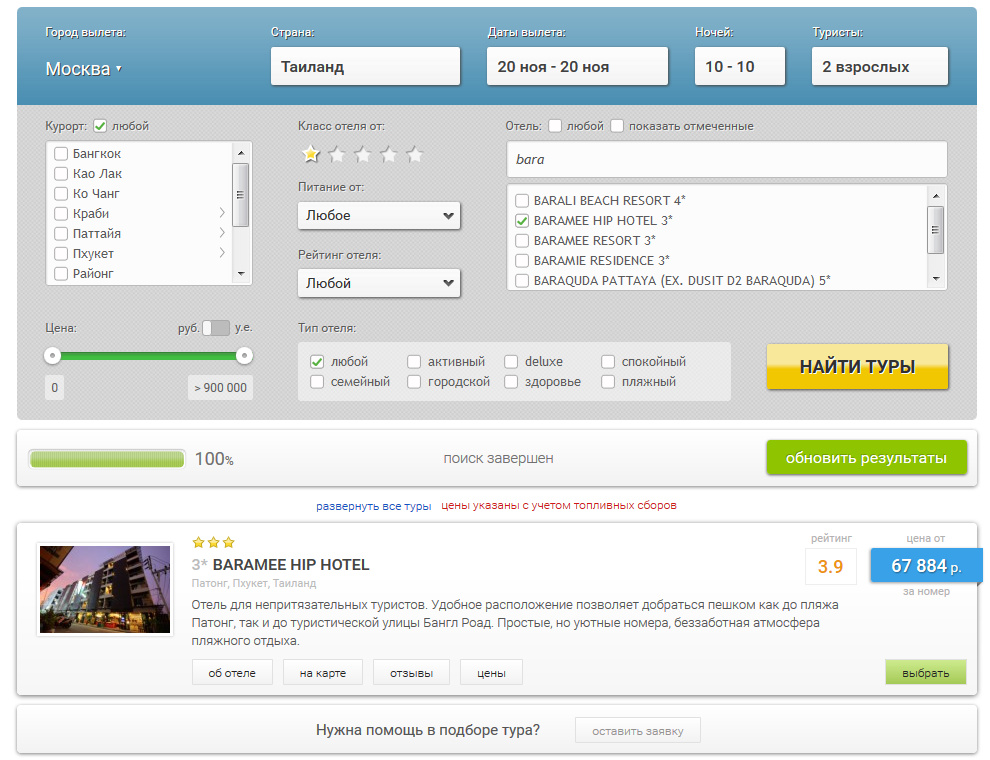
Task: Click выбрать button for Baramee Hip
Action: pos(926,673)
